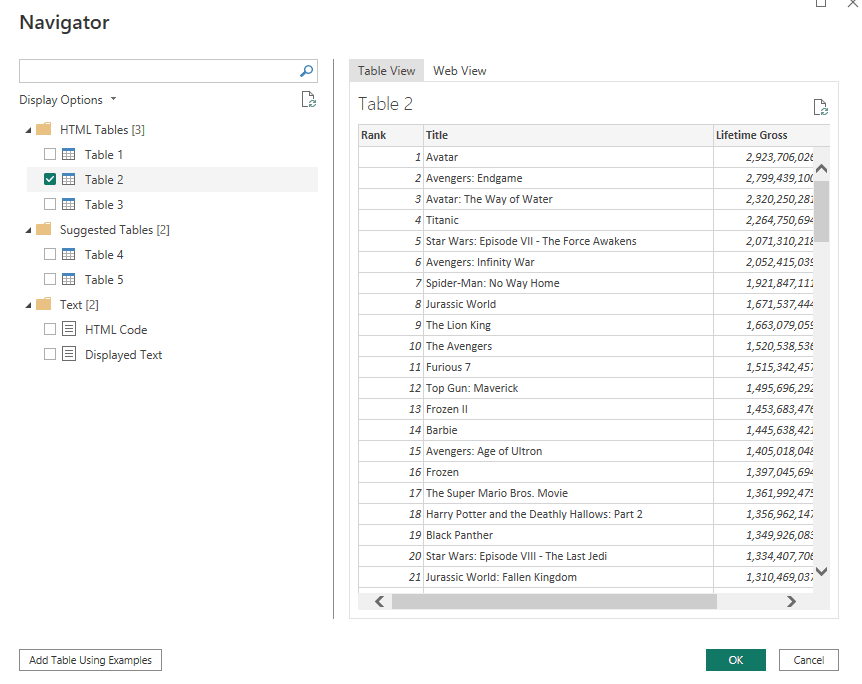Click the table icon for Table 3
The height and width of the screenshot is (684, 862).
pyautogui.click(x=69, y=205)
